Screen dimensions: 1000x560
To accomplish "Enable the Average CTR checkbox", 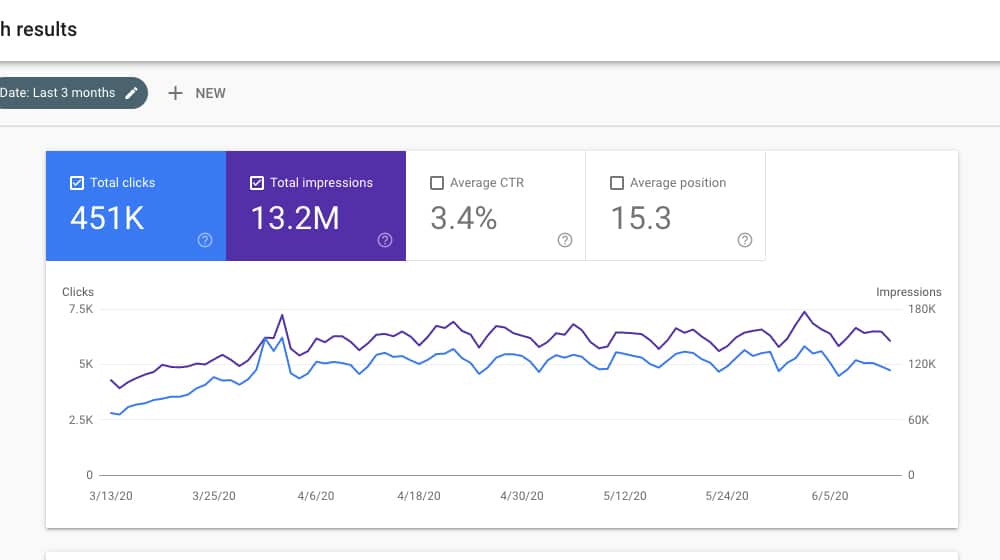I will [436, 183].
